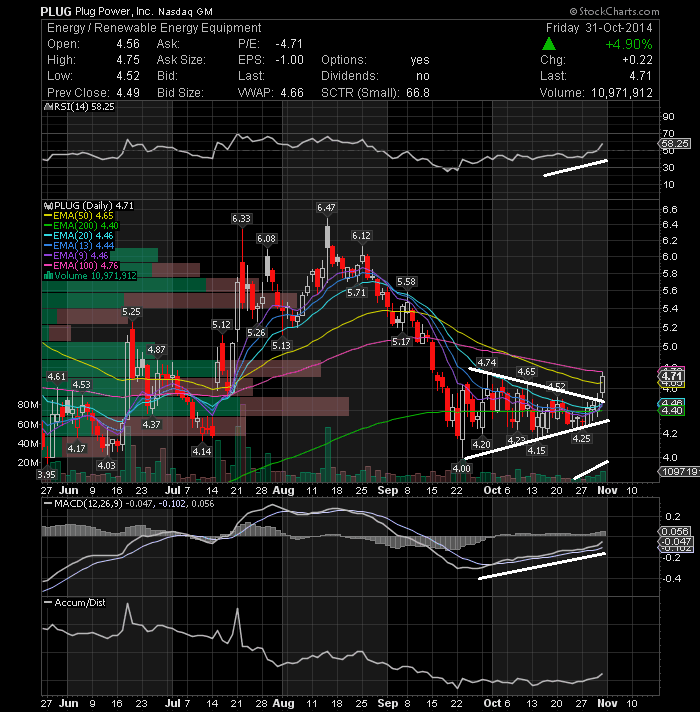Click the 6.33 price label on chart
This screenshot has width=700, height=712.
pos(241,218)
